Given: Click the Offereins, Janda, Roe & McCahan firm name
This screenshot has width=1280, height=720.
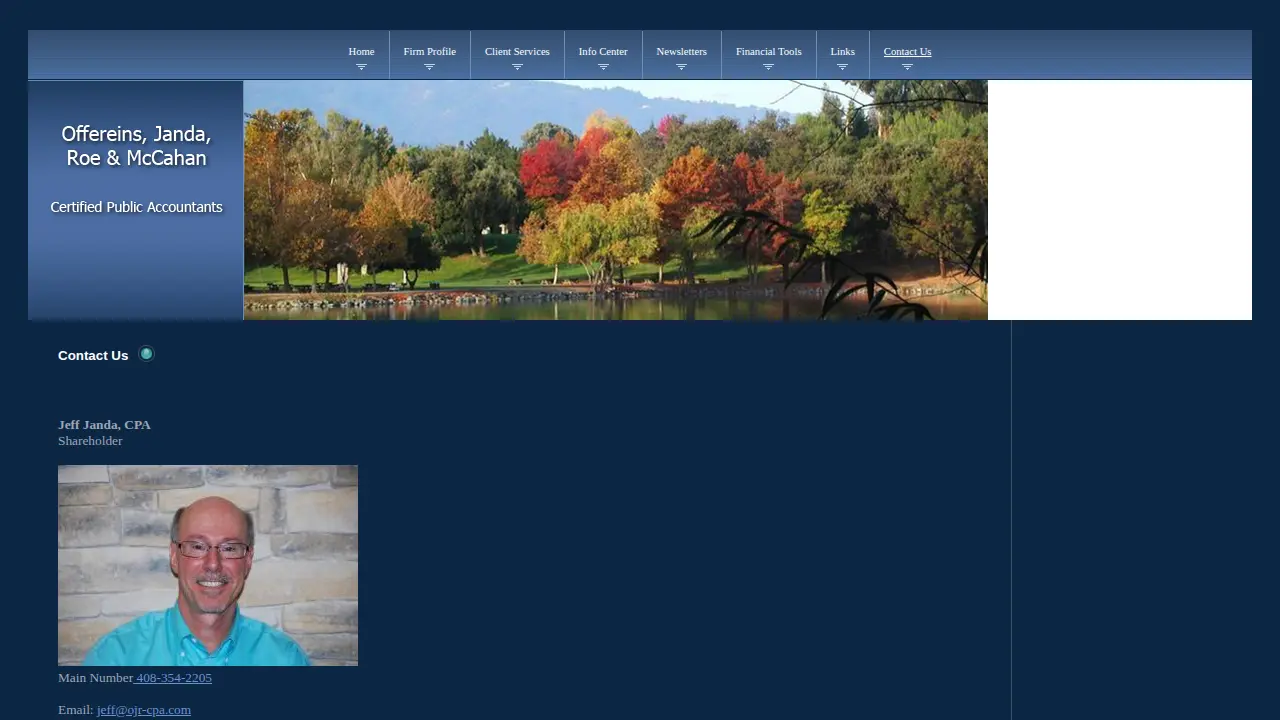Looking at the screenshot, I should pyautogui.click(x=136, y=146).
